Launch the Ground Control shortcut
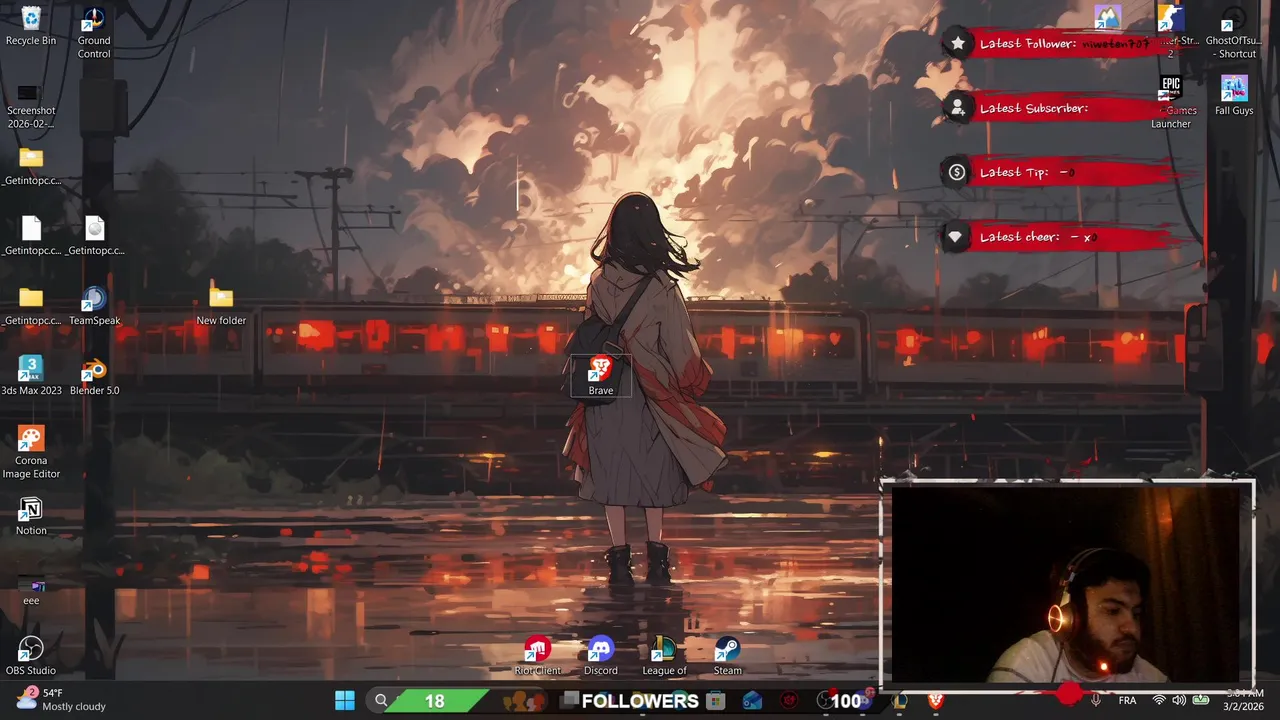 (94, 33)
